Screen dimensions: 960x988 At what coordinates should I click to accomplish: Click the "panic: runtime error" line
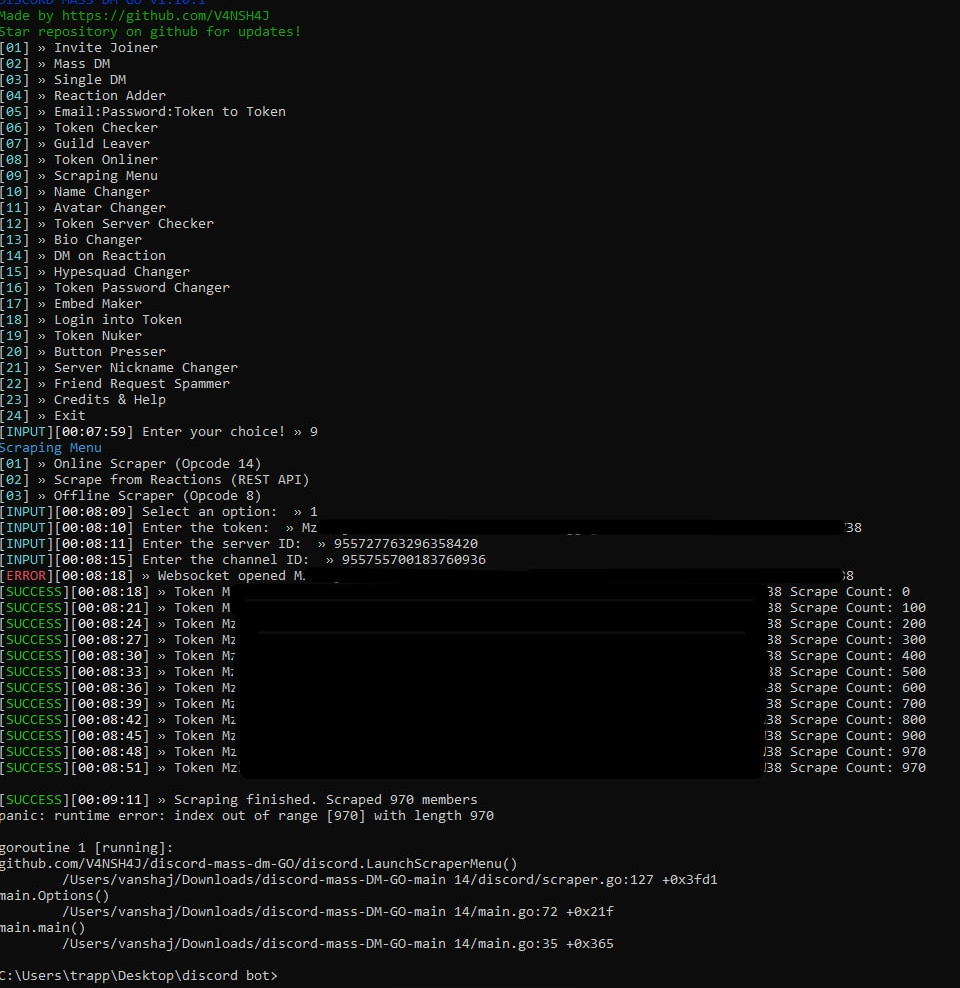(247, 815)
